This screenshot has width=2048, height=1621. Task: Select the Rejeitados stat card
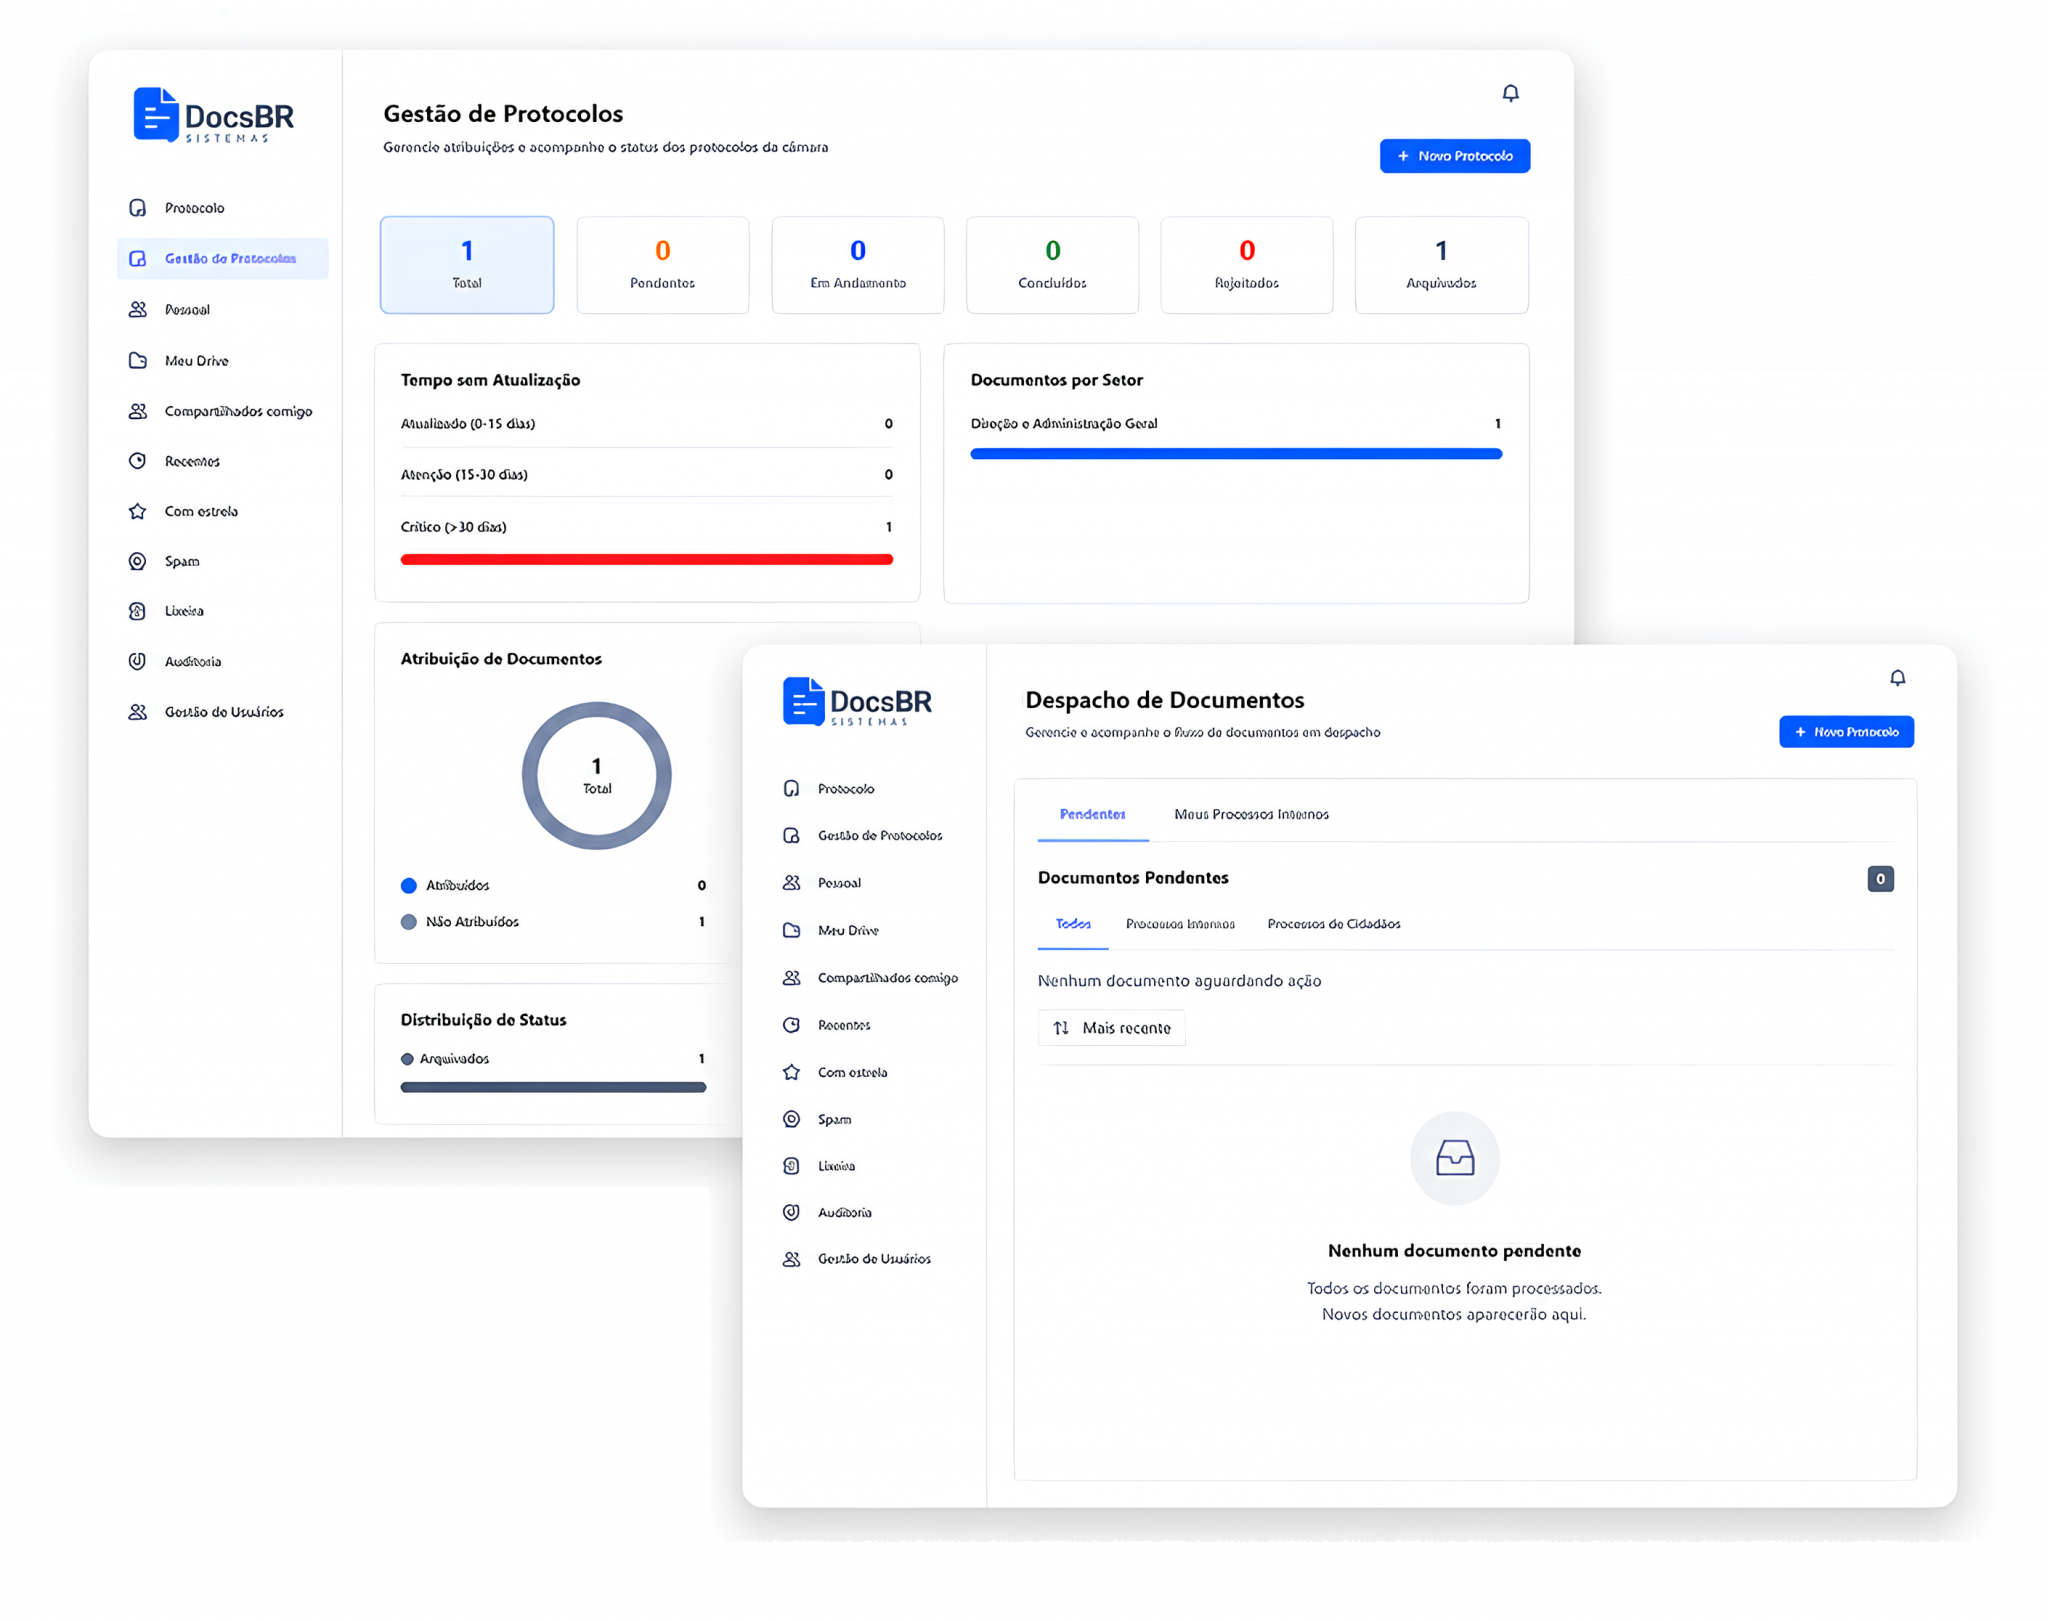(x=1246, y=265)
